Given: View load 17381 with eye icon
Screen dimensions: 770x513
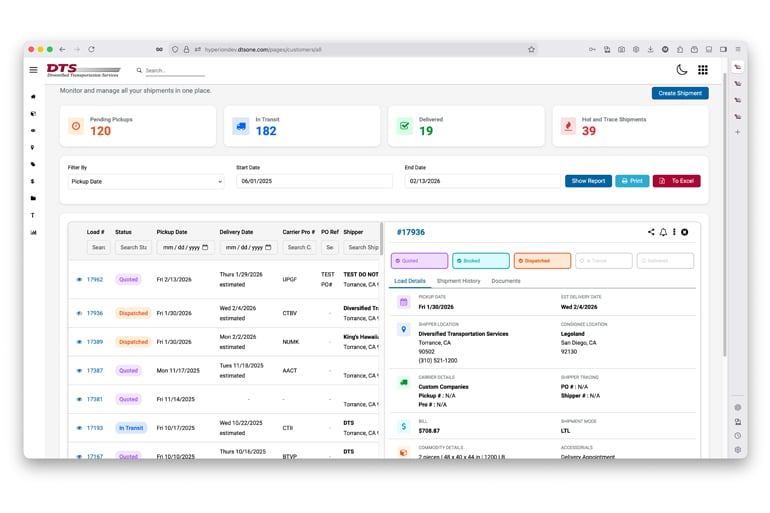Looking at the screenshot, I should 79,399.
